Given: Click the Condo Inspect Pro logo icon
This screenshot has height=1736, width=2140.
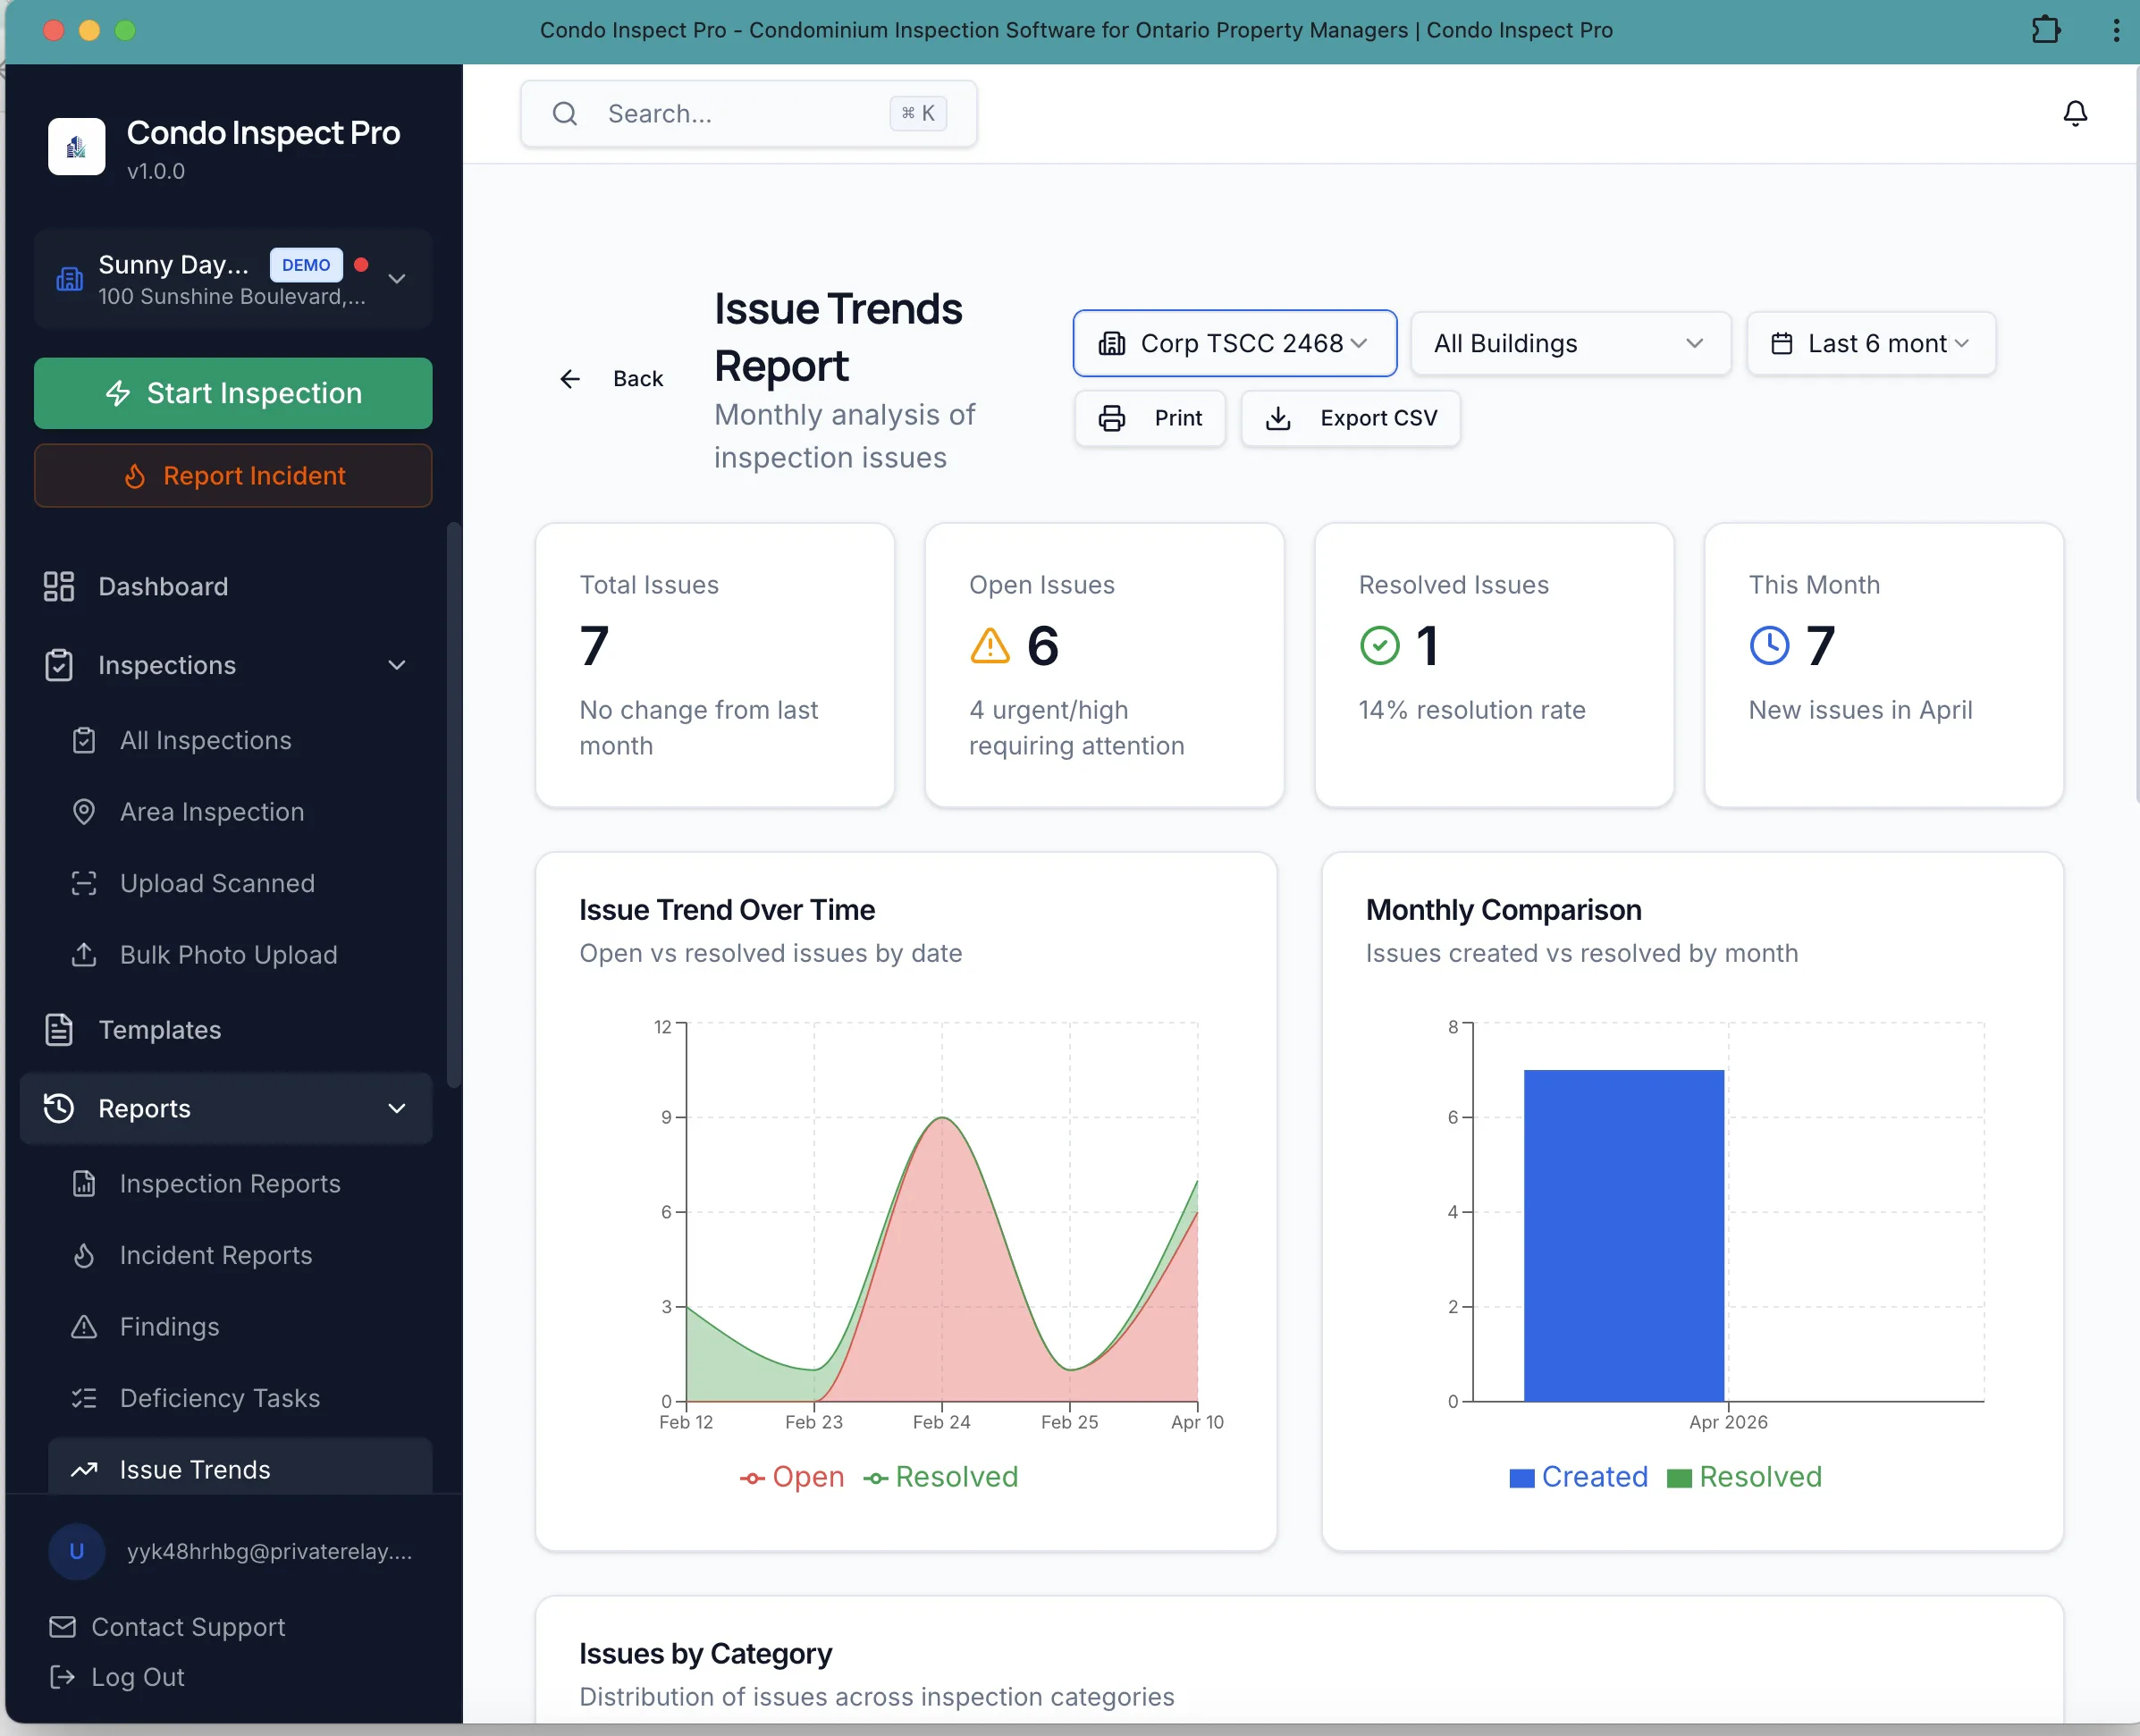Looking at the screenshot, I should click(x=76, y=147).
